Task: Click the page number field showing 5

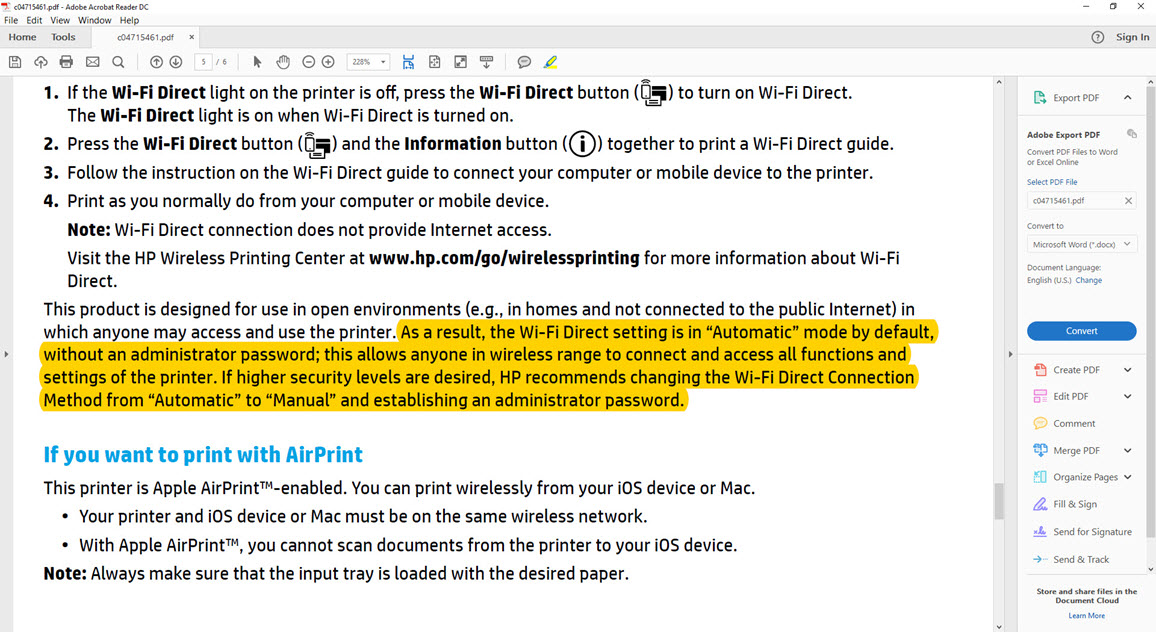Action: (203, 62)
